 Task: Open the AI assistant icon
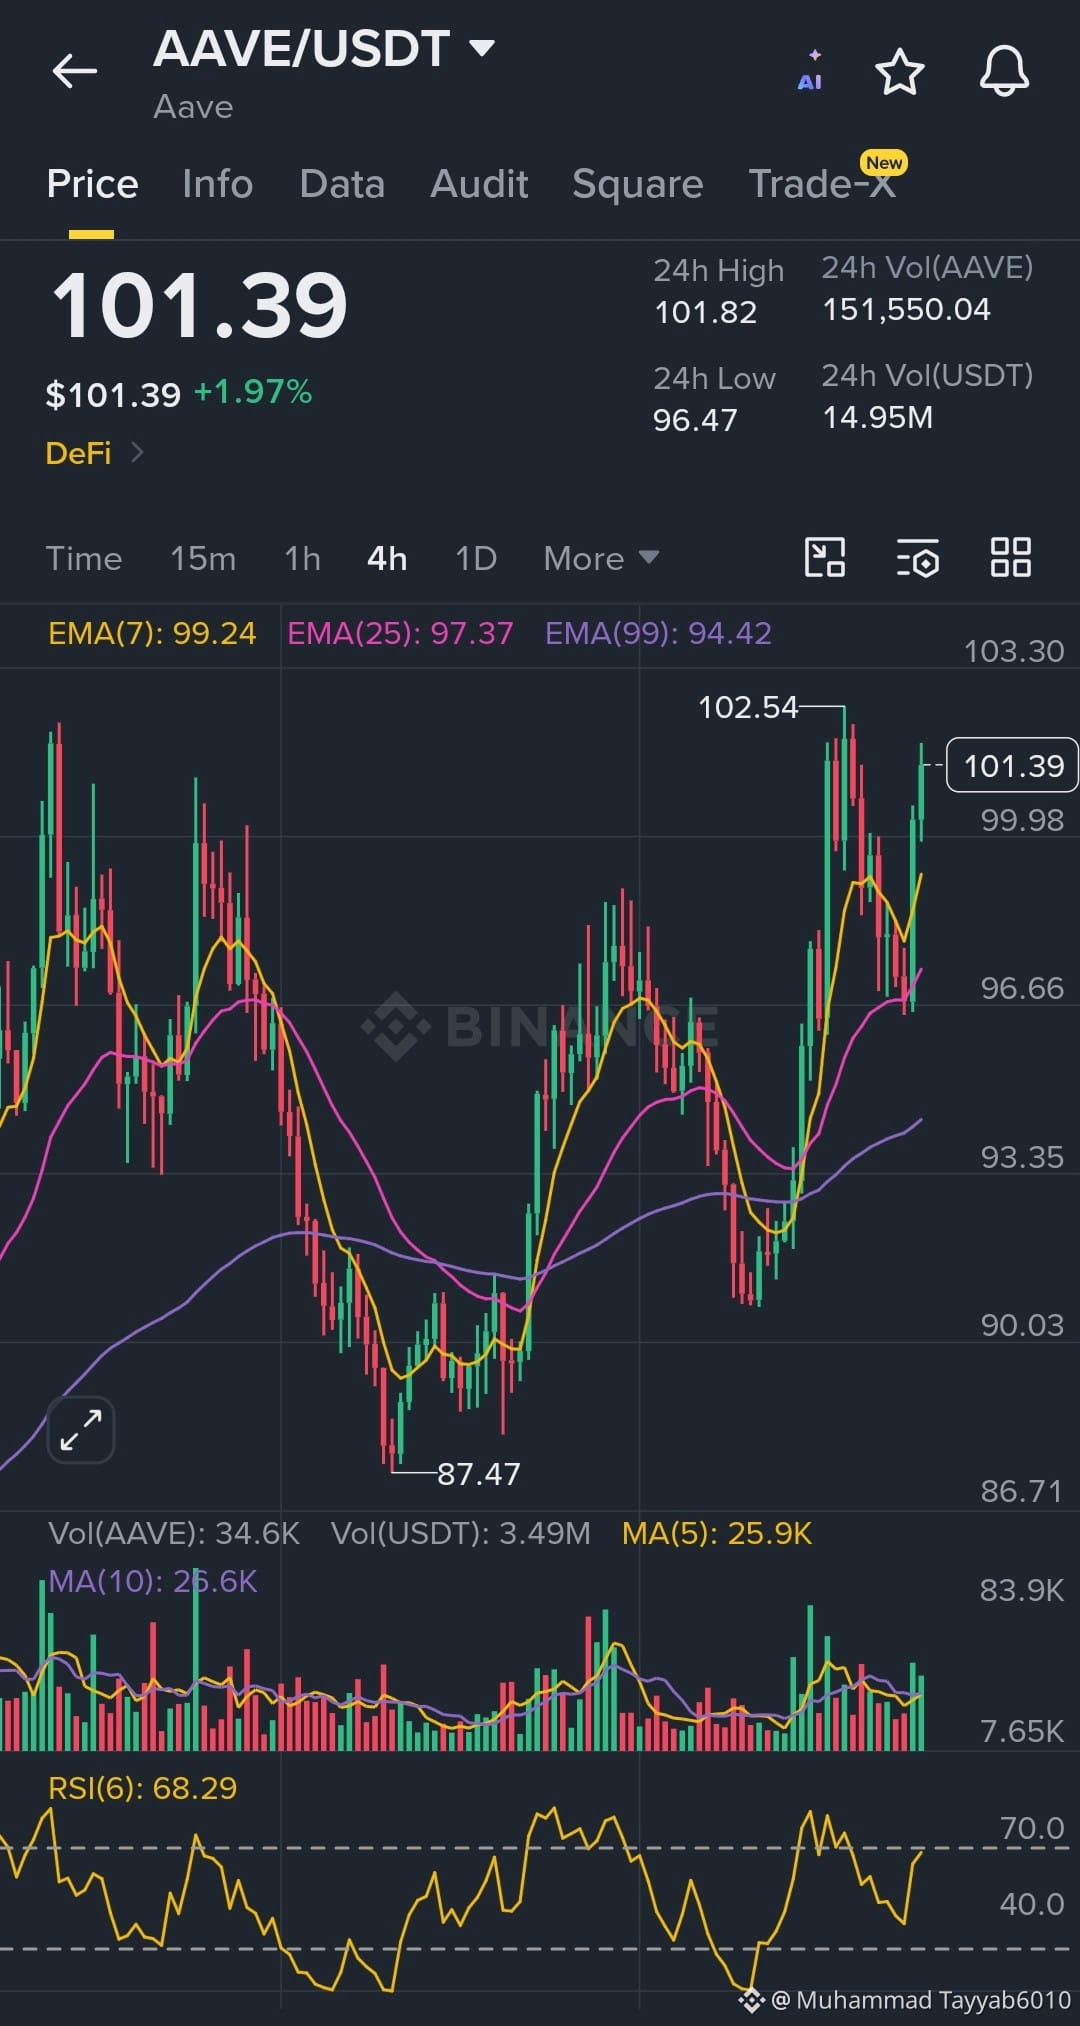point(811,71)
